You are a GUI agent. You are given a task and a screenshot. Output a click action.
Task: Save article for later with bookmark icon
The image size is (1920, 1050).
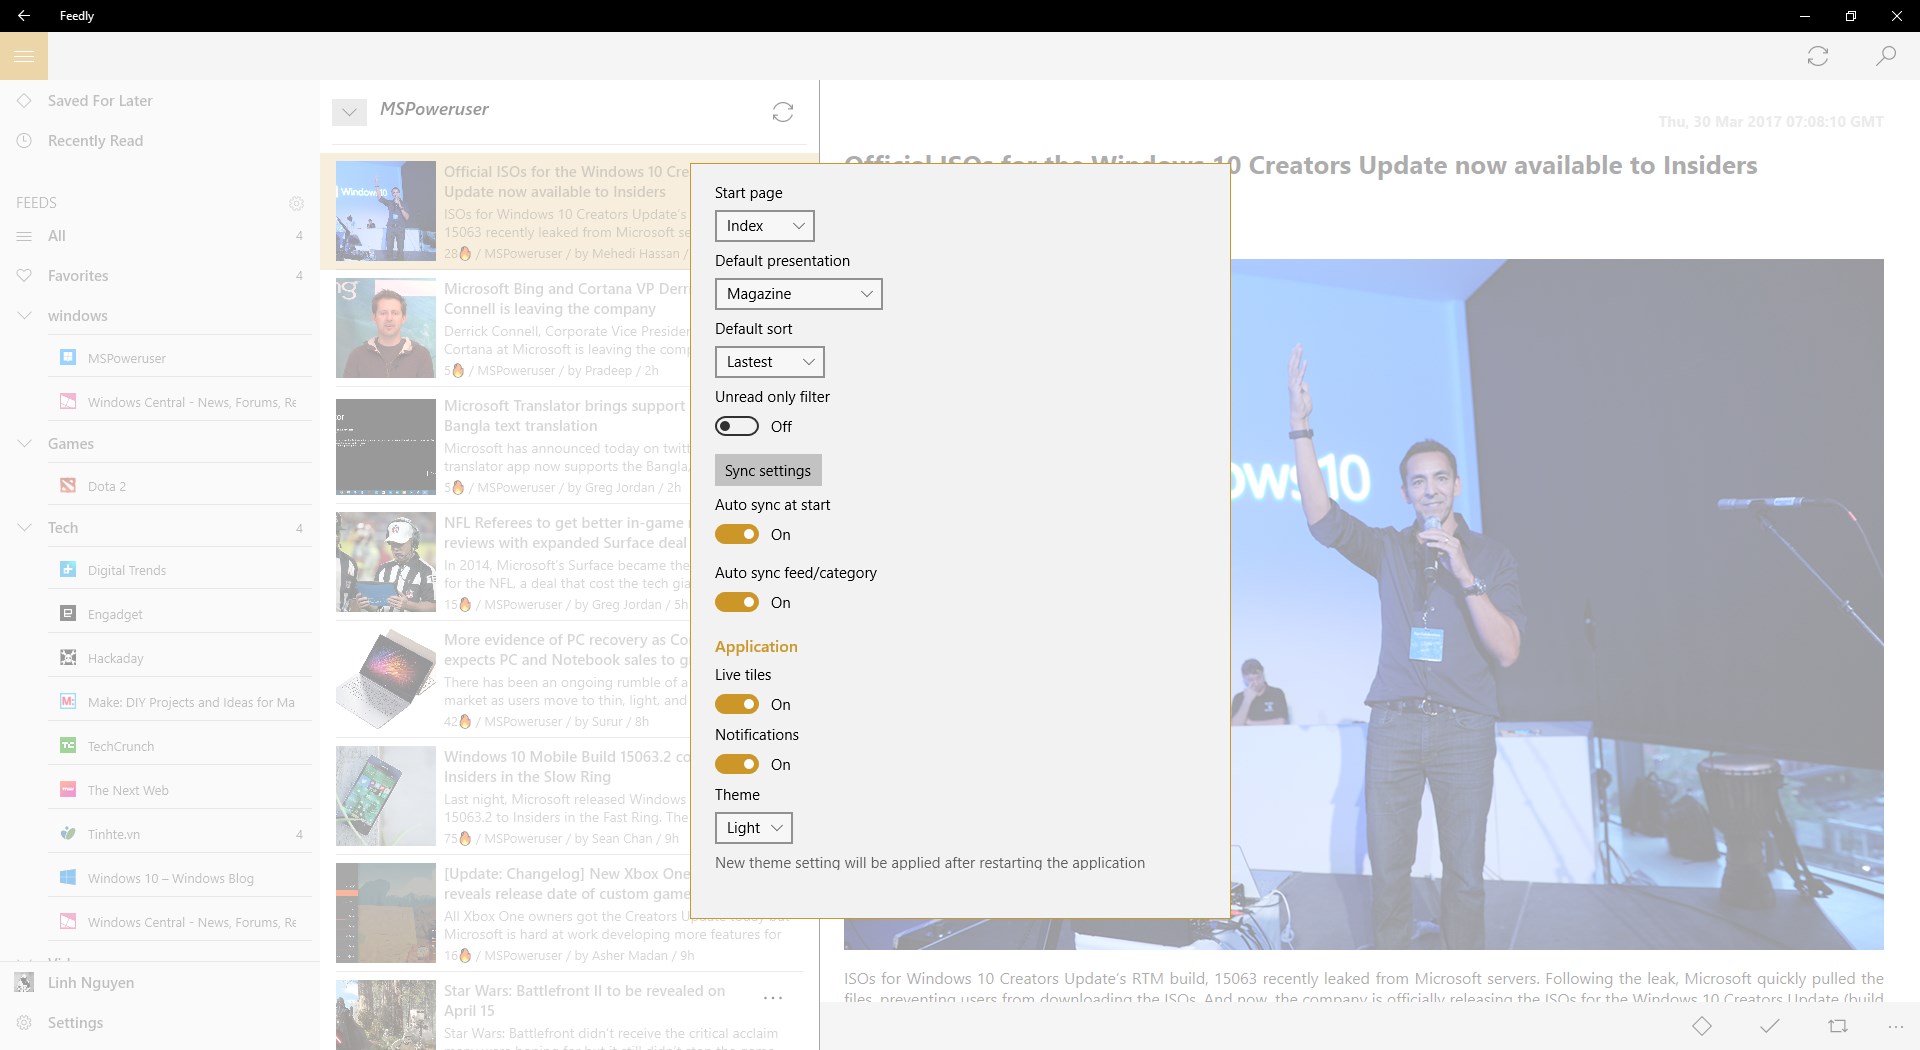(x=1702, y=1026)
